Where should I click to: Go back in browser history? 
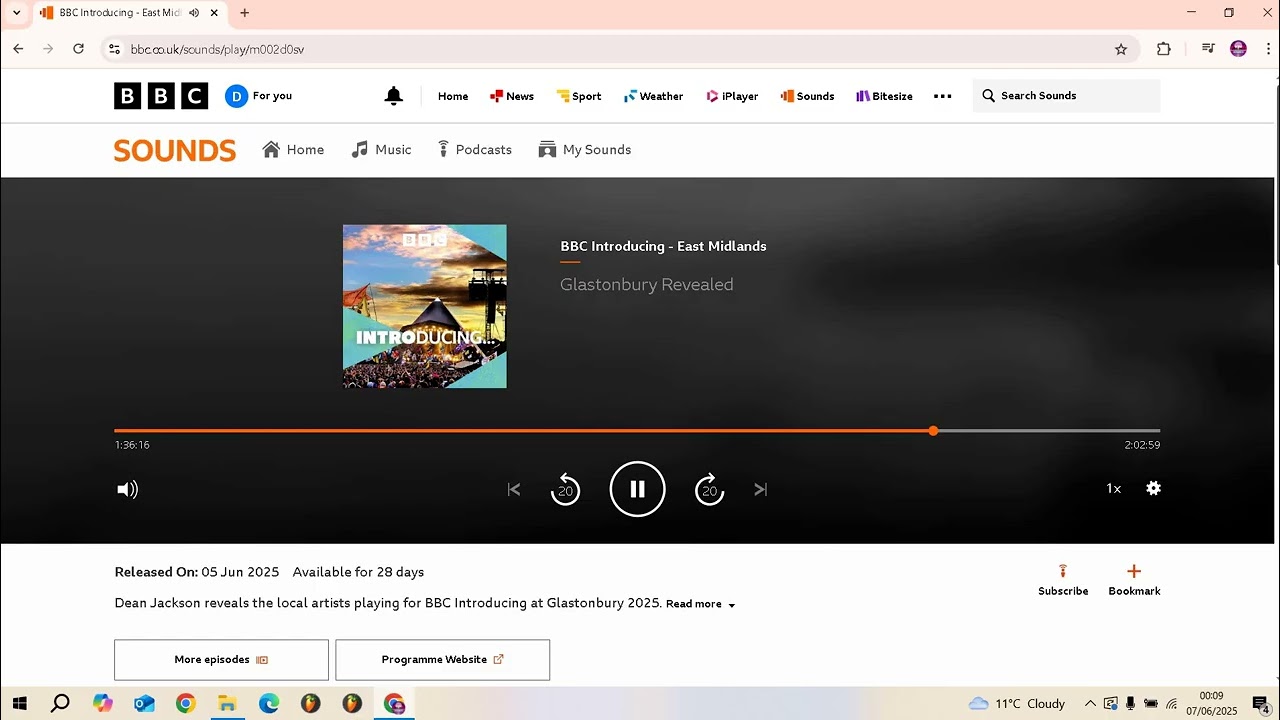[x=18, y=49]
